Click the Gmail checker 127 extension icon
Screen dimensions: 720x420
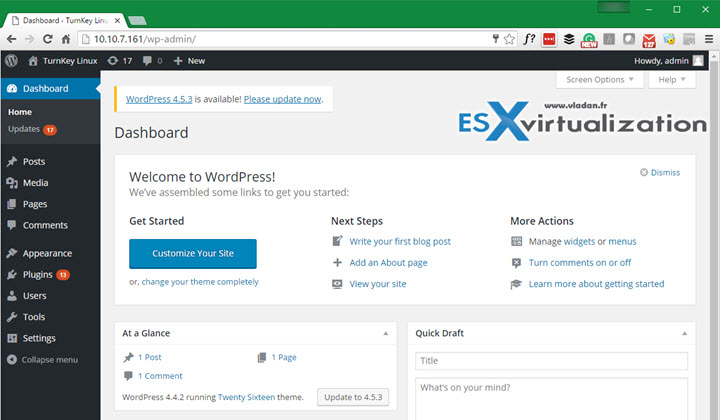(x=649, y=40)
